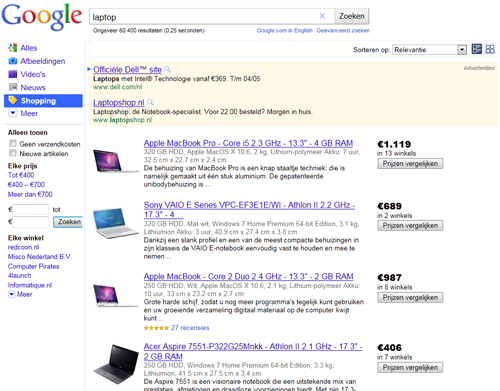
Task: Click the price range Zoeken button
Action: pos(68,222)
